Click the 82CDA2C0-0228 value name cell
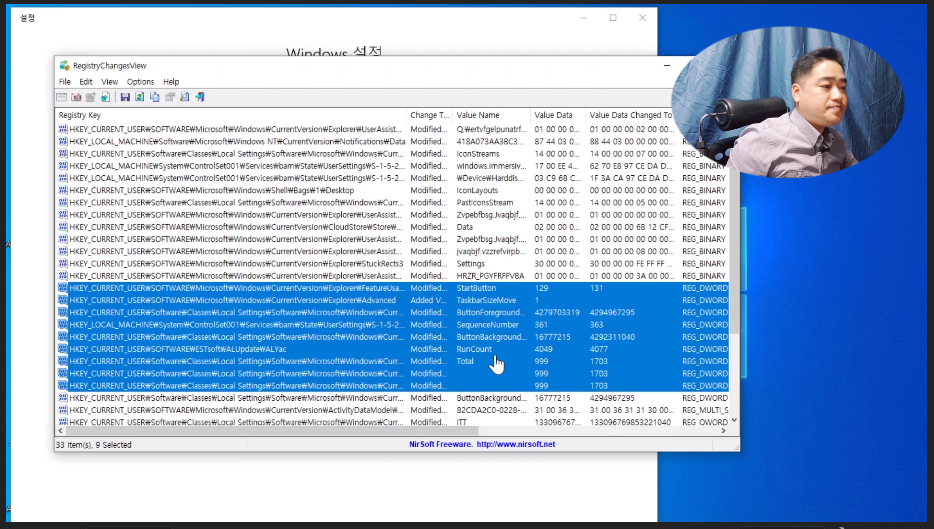The height and width of the screenshot is (529, 934). click(x=491, y=410)
